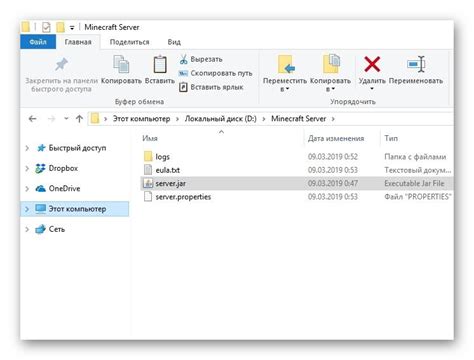
Task: Click the Up one level arrow
Action: pyautogui.click(x=79, y=119)
